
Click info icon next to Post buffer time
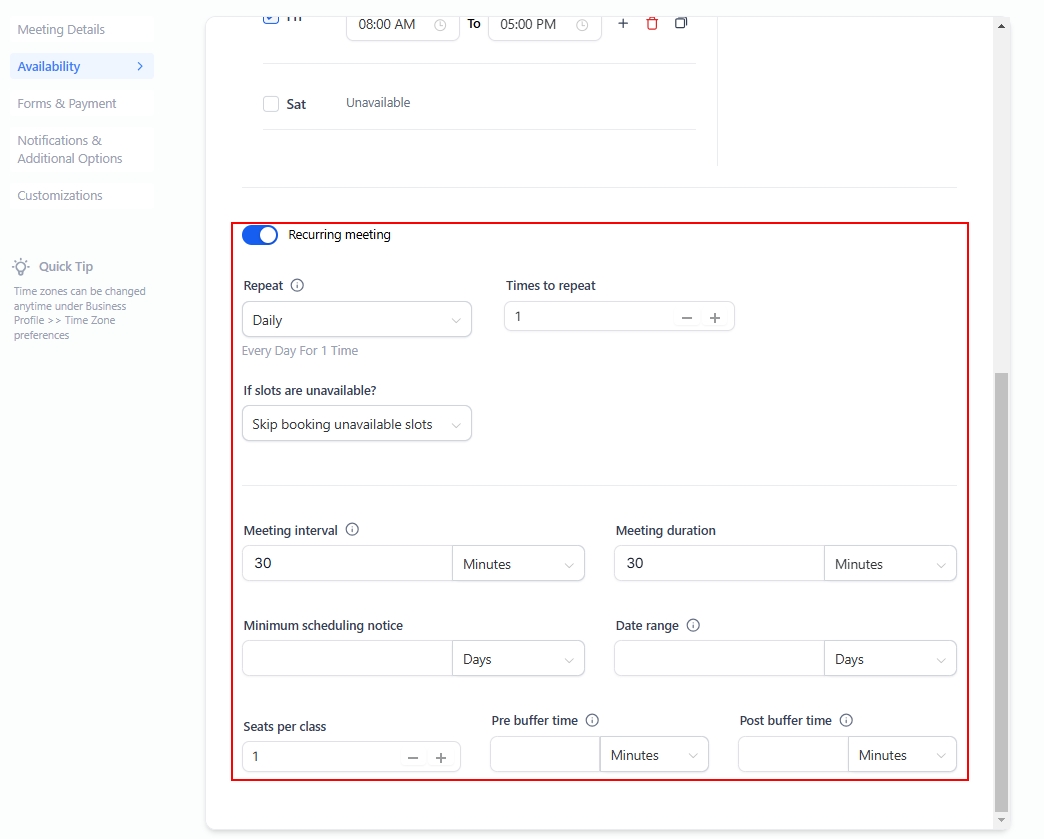(846, 720)
